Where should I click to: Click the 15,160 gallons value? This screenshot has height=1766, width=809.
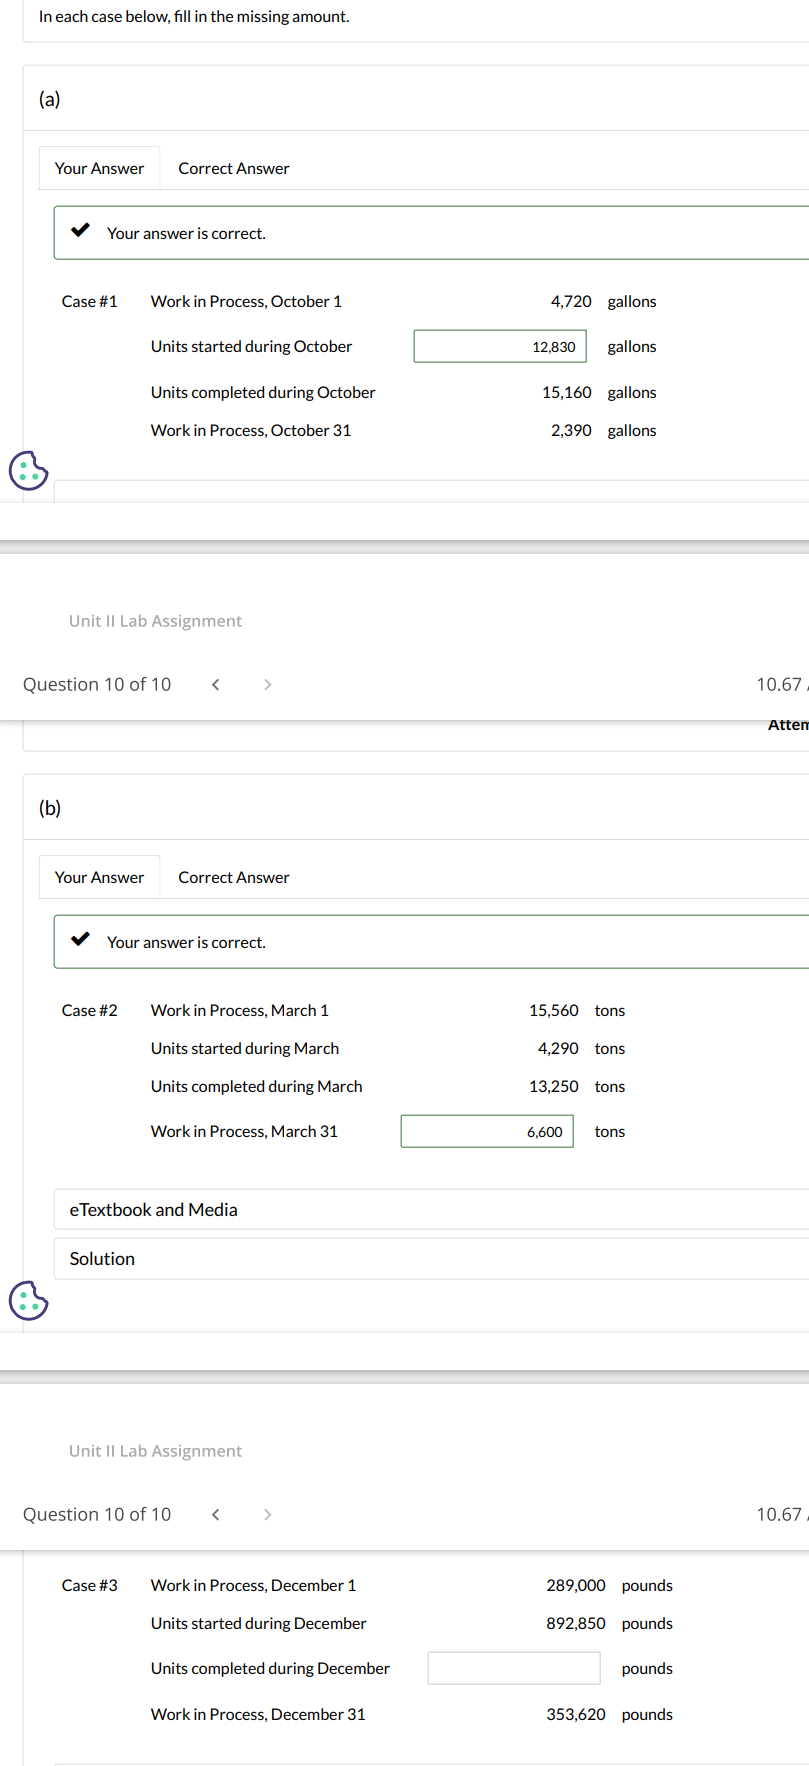[567, 393]
